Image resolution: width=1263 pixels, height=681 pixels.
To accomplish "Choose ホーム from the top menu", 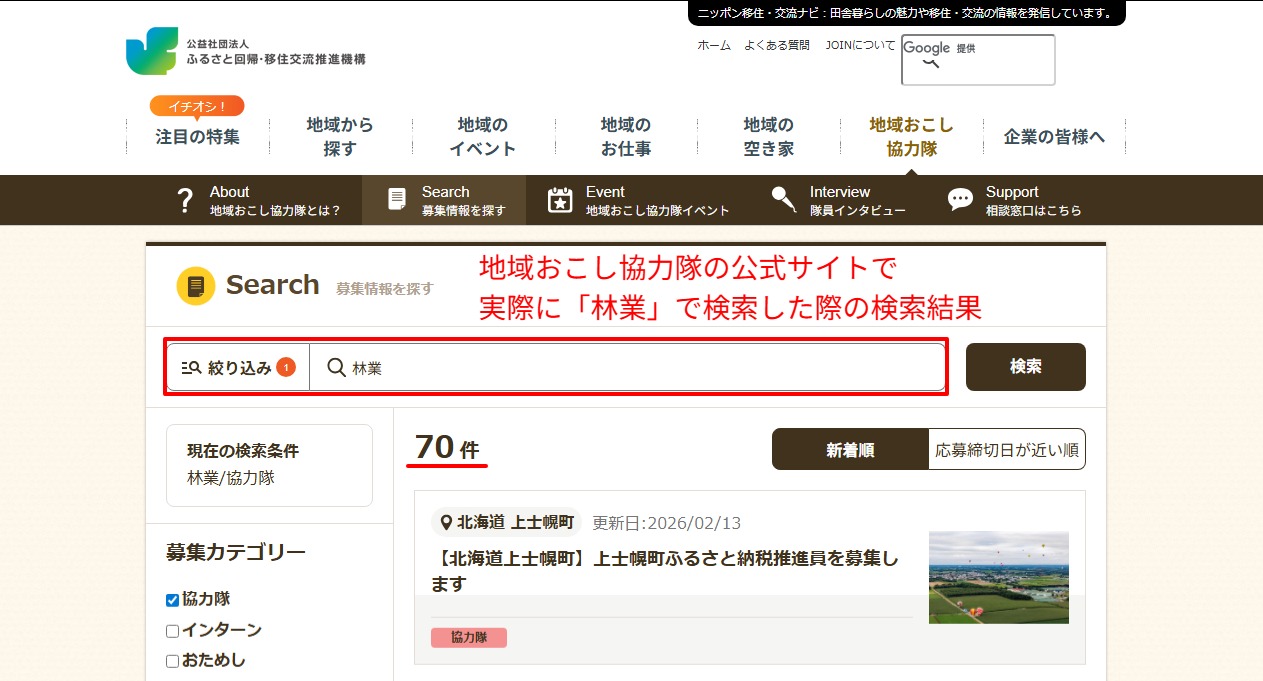I will tap(713, 45).
